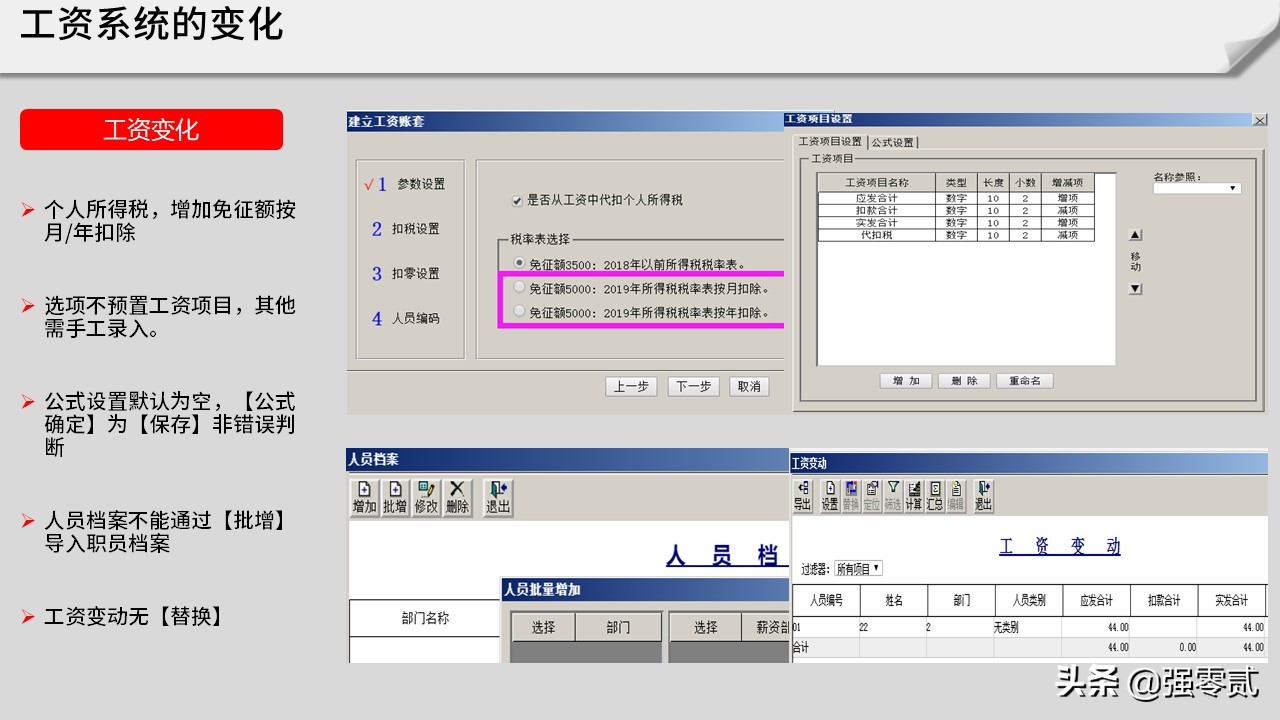The height and width of the screenshot is (720, 1280).
Task: Switch to 工资项目设置 tab
Action: 830,142
